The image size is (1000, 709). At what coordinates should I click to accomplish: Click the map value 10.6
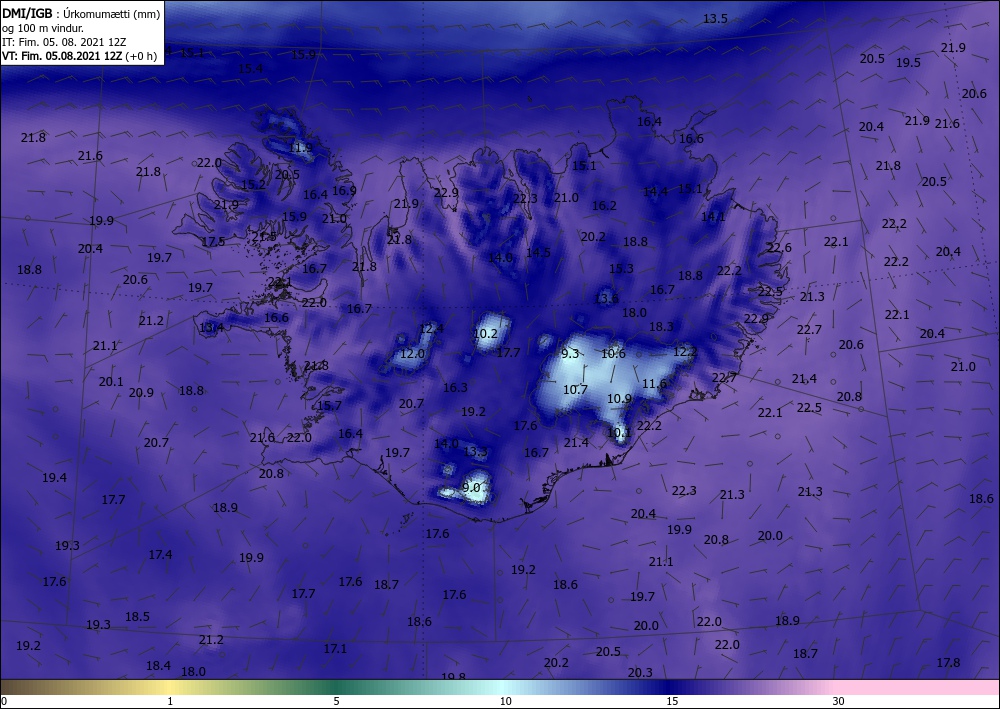613,353
